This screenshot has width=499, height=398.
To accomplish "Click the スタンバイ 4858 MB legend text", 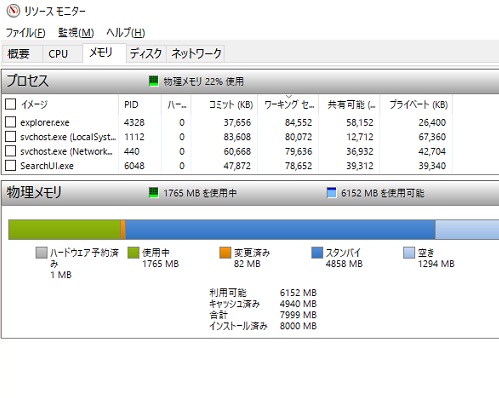I will (x=344, y=258).
